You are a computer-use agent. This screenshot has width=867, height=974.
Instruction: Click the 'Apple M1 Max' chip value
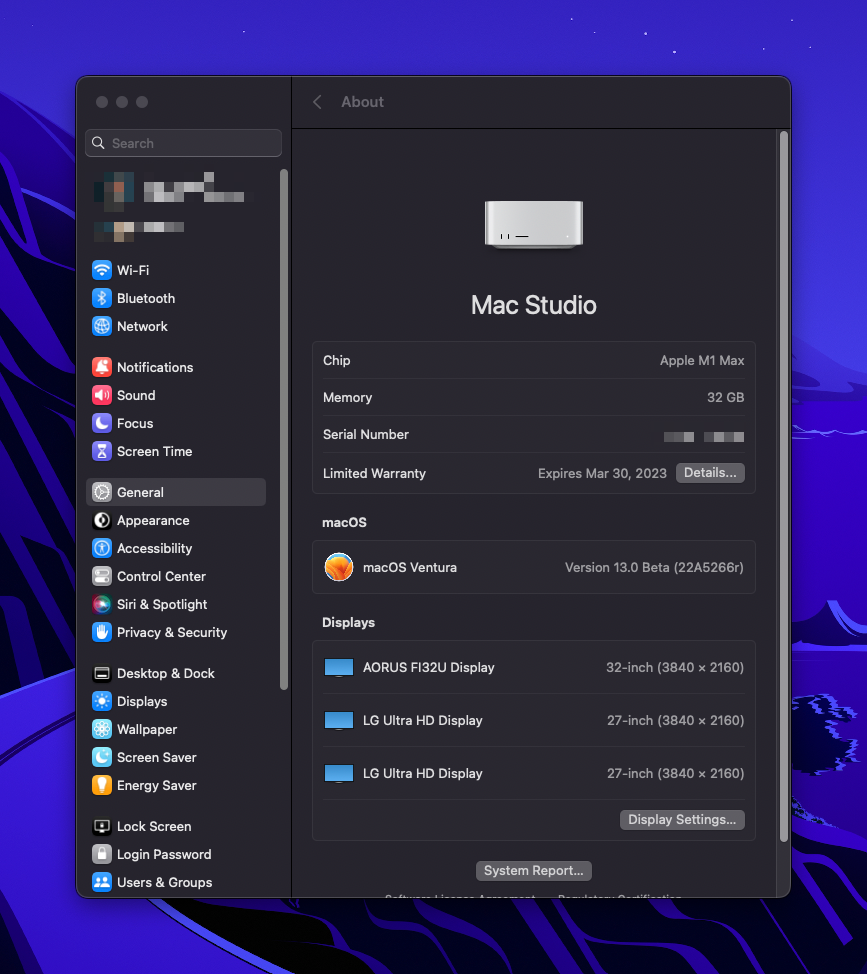point(702,360)
